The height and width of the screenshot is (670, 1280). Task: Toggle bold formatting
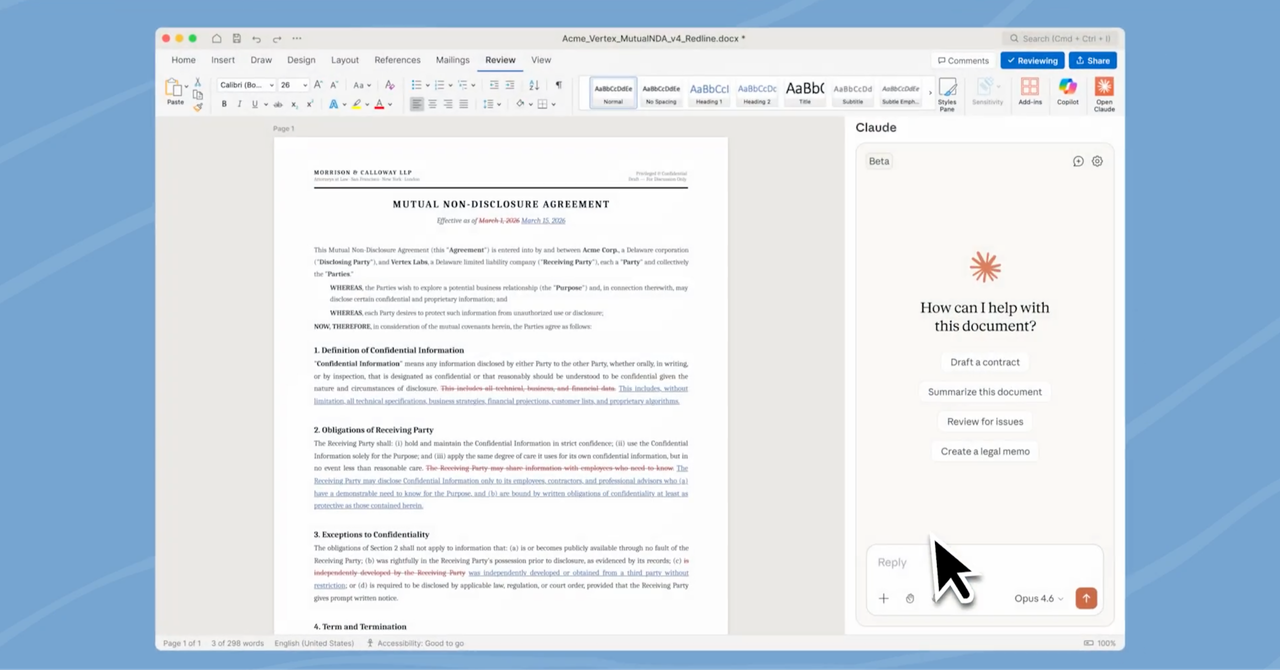(x=224, y=104)
